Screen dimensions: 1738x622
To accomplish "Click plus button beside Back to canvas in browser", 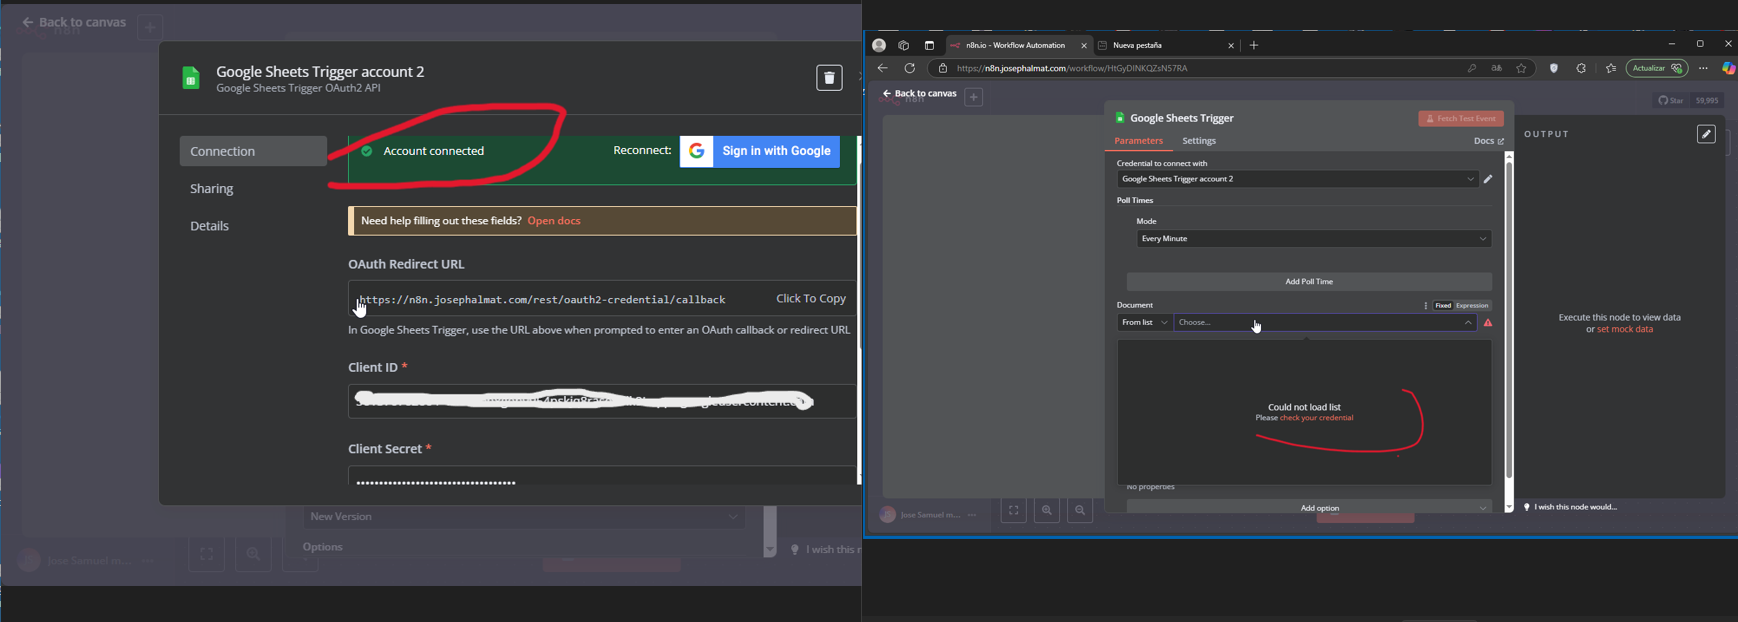I will (973, 97).
